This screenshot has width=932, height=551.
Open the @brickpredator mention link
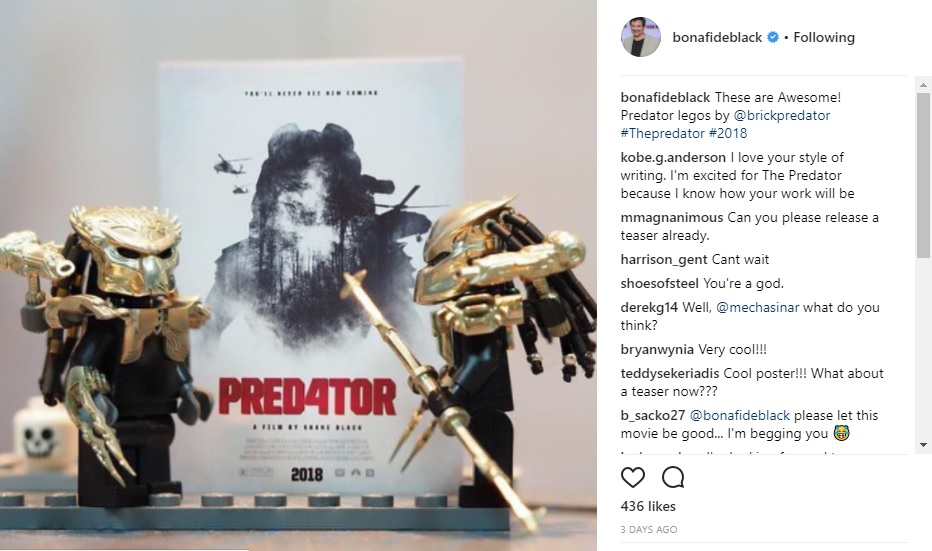[782, 115]
